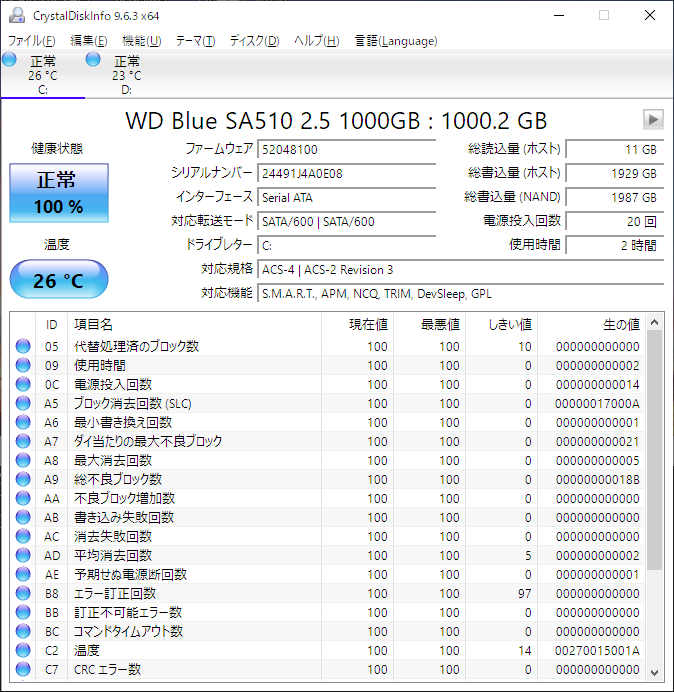This screenshot has width=674, height=692.
Task: Click the 26 °C temperature button
Action: [x=59, y=279]
